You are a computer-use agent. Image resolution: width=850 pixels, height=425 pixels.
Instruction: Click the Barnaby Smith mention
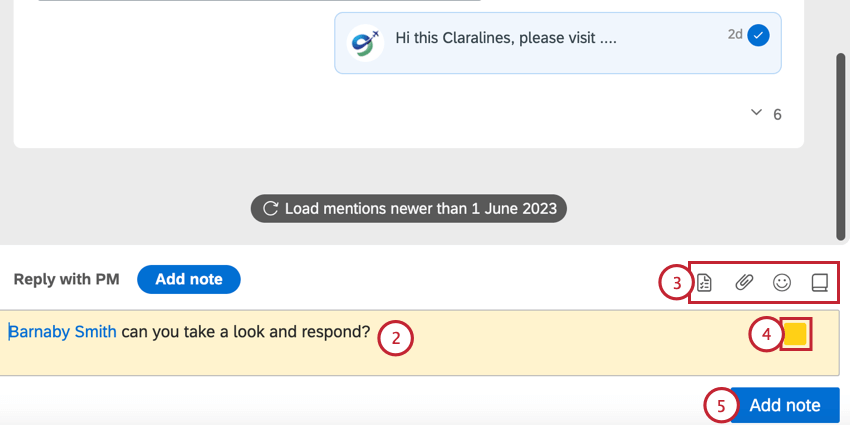point(62,332)
